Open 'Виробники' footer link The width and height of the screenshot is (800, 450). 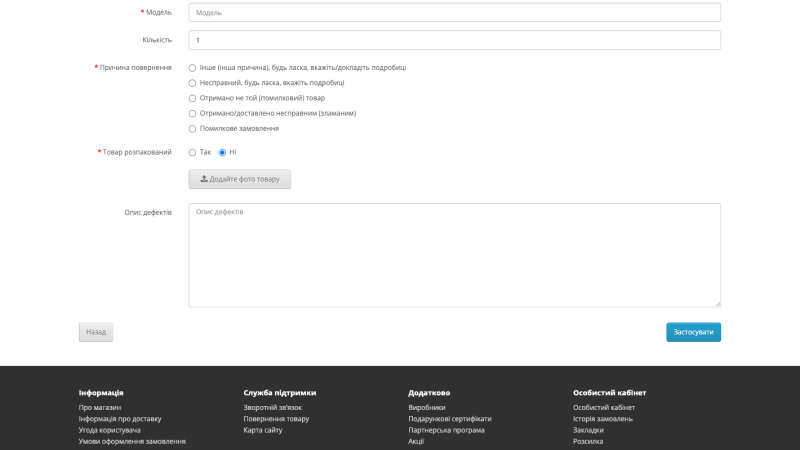[x=427, y=408]
